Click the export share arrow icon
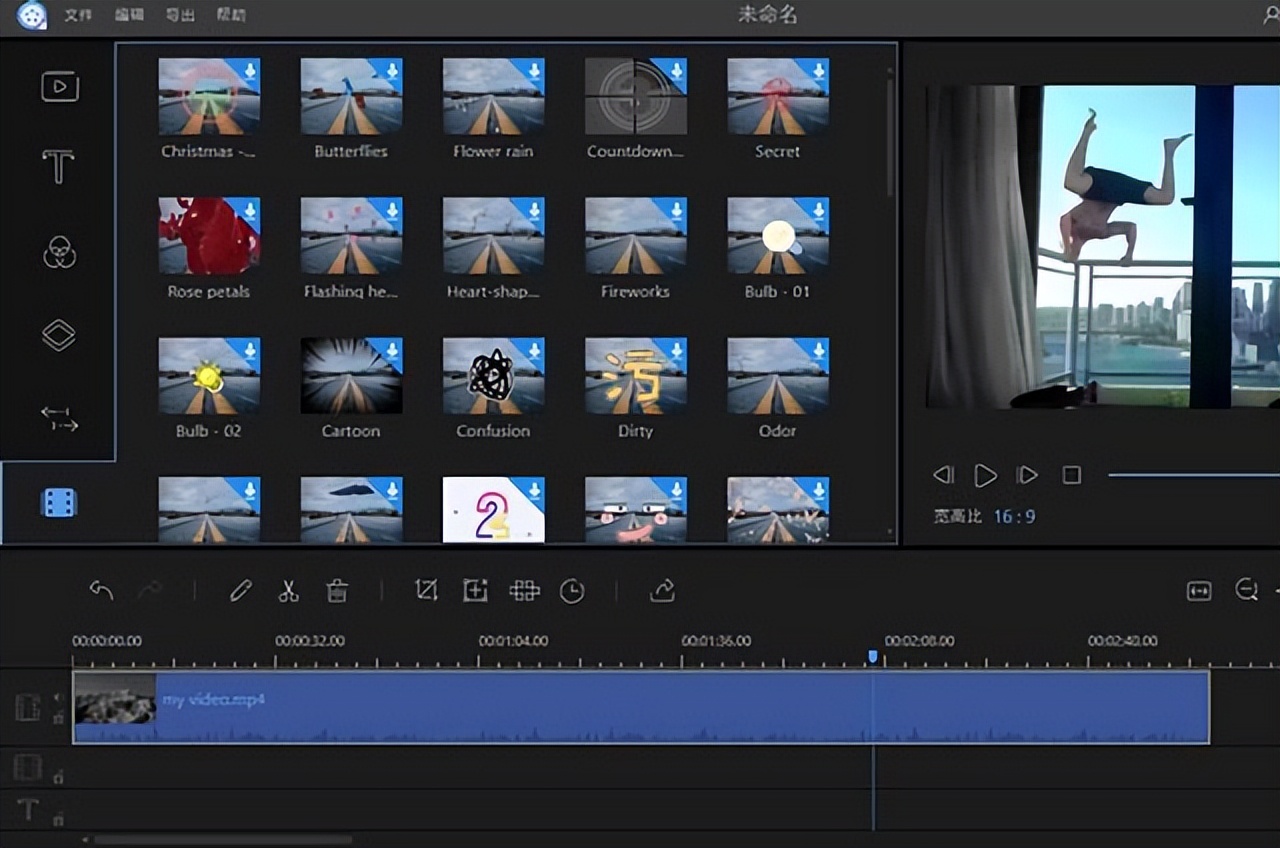 tap(662, 591)
